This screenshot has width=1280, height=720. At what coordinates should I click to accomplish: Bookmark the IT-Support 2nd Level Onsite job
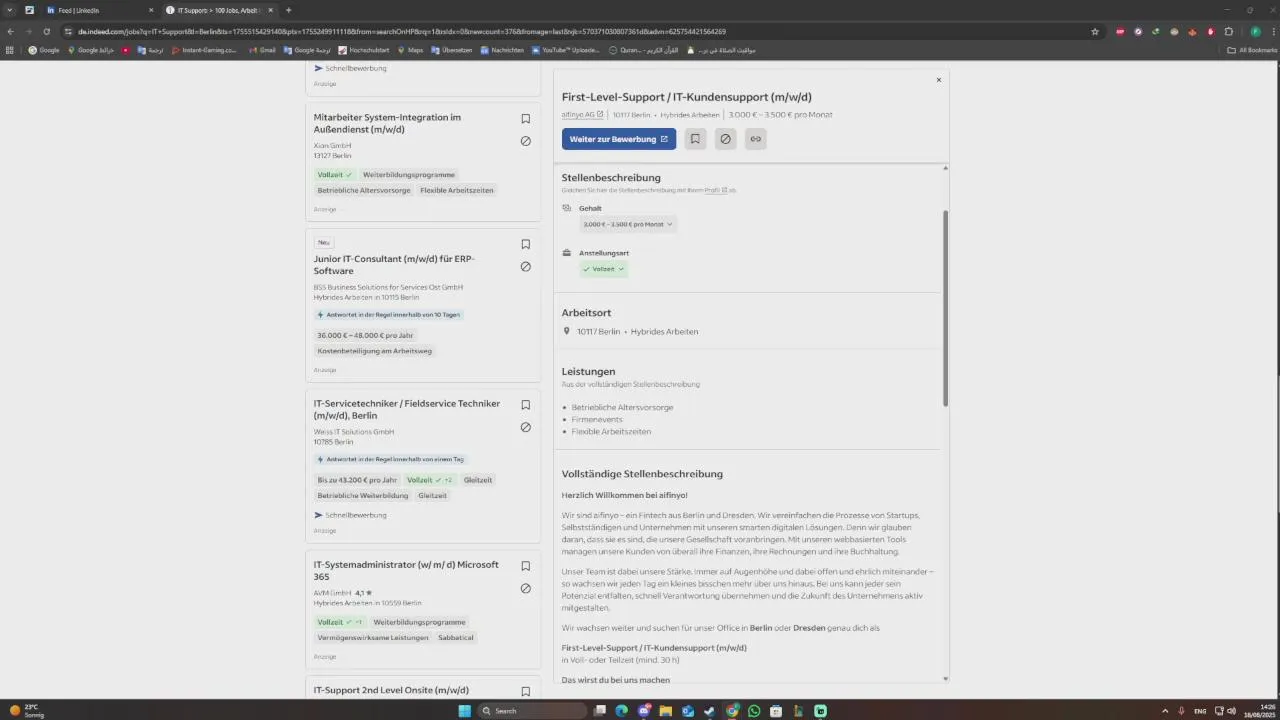(525, 691)
